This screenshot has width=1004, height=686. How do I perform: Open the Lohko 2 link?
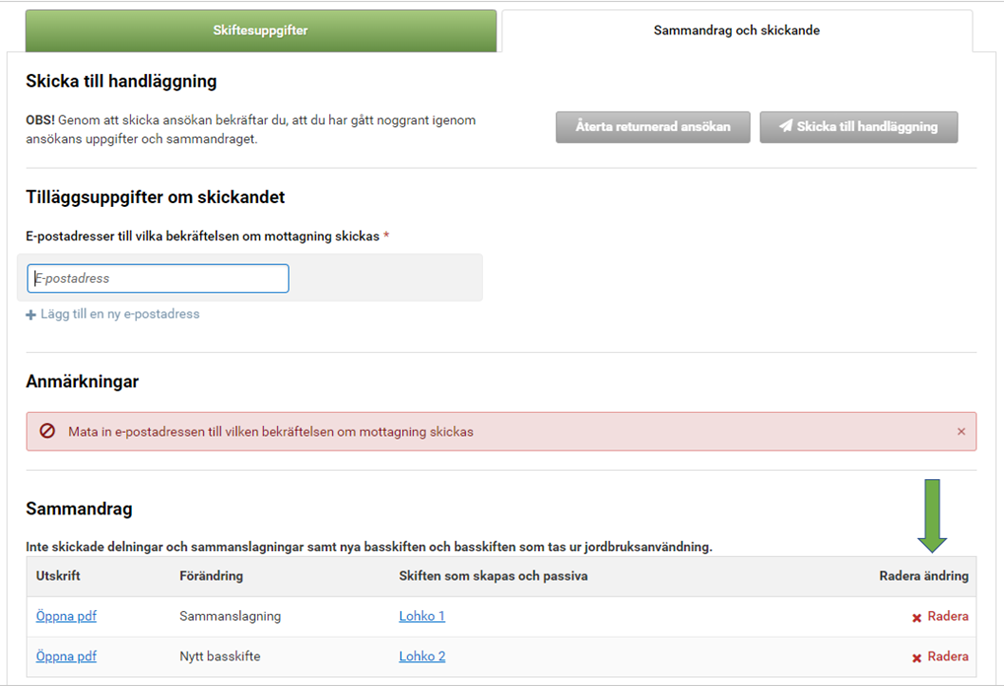[x=421, y=656]
